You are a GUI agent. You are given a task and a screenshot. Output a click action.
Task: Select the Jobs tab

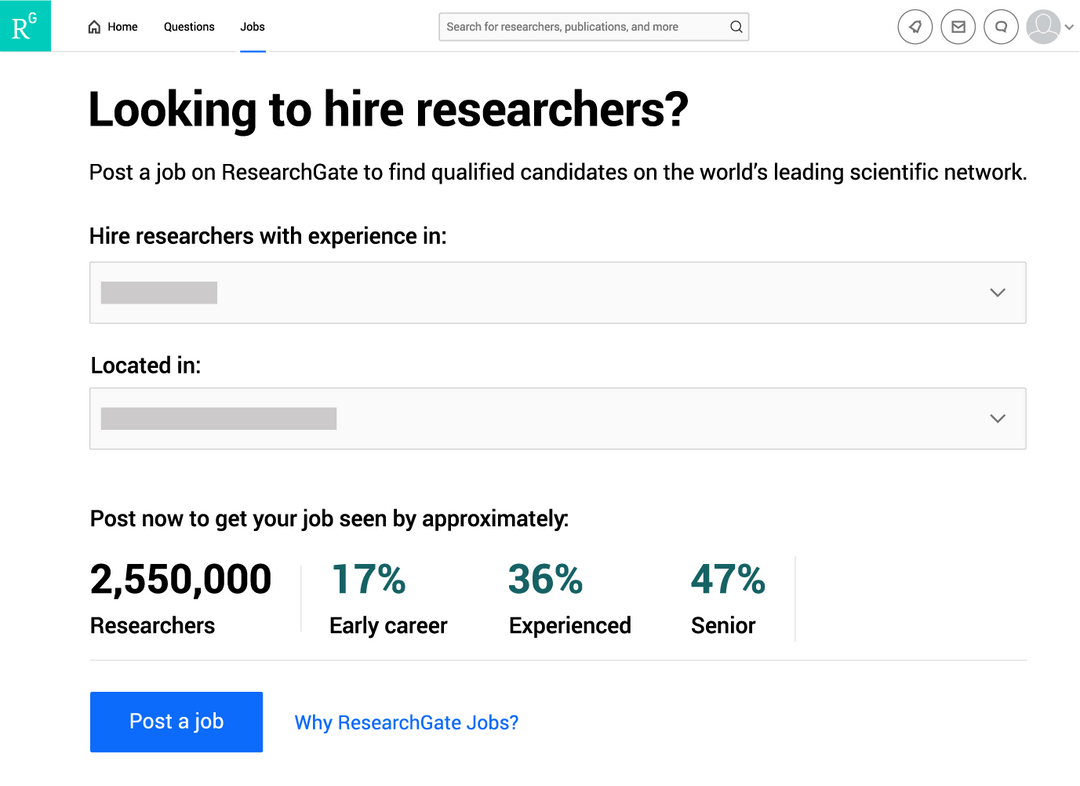[x=252, y=27]
